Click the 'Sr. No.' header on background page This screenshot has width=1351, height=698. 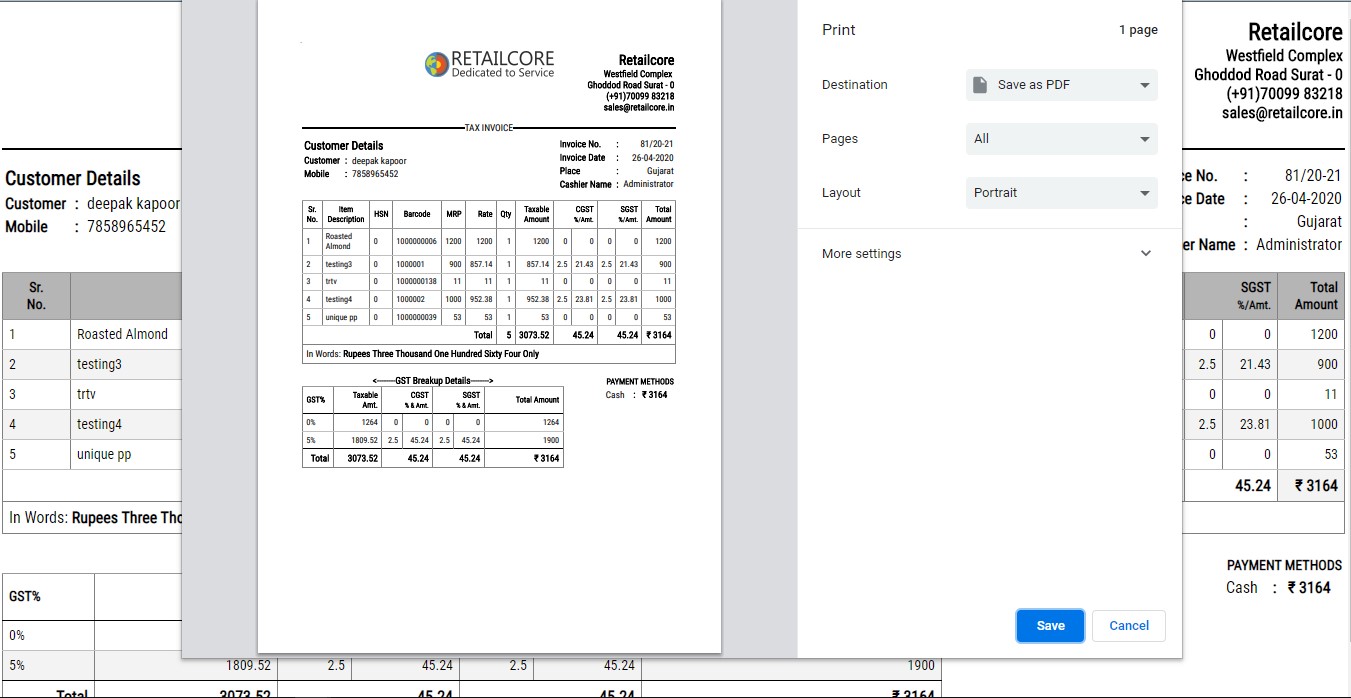click(x=36, y=295)
